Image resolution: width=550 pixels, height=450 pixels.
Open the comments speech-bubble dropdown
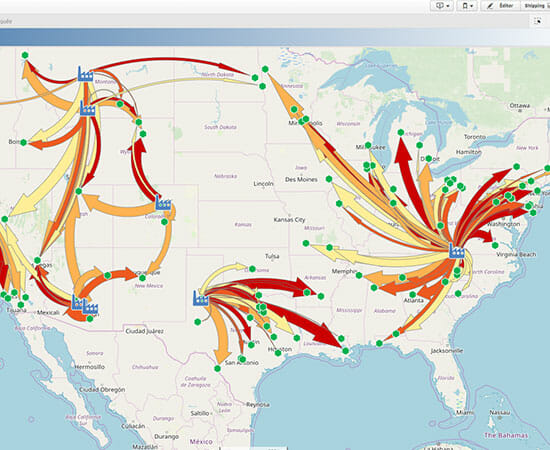tap(442, 6)
